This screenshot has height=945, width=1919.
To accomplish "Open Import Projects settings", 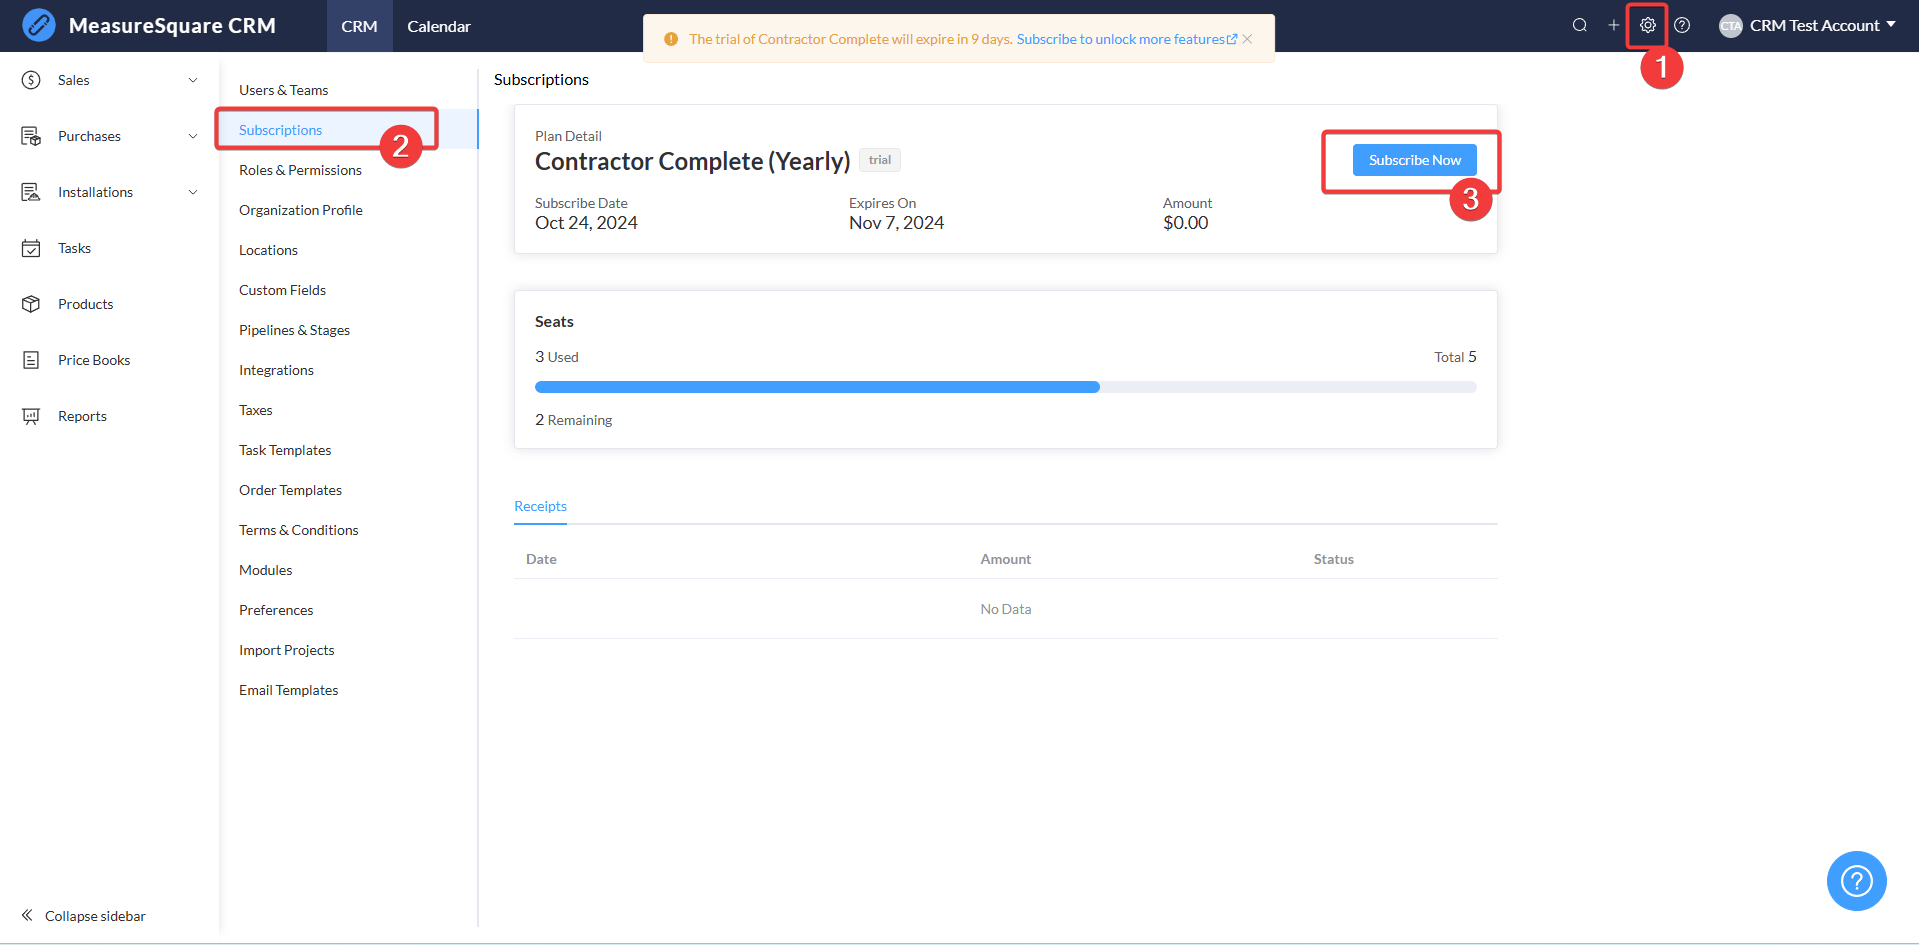I will click(x=287, y=650).
